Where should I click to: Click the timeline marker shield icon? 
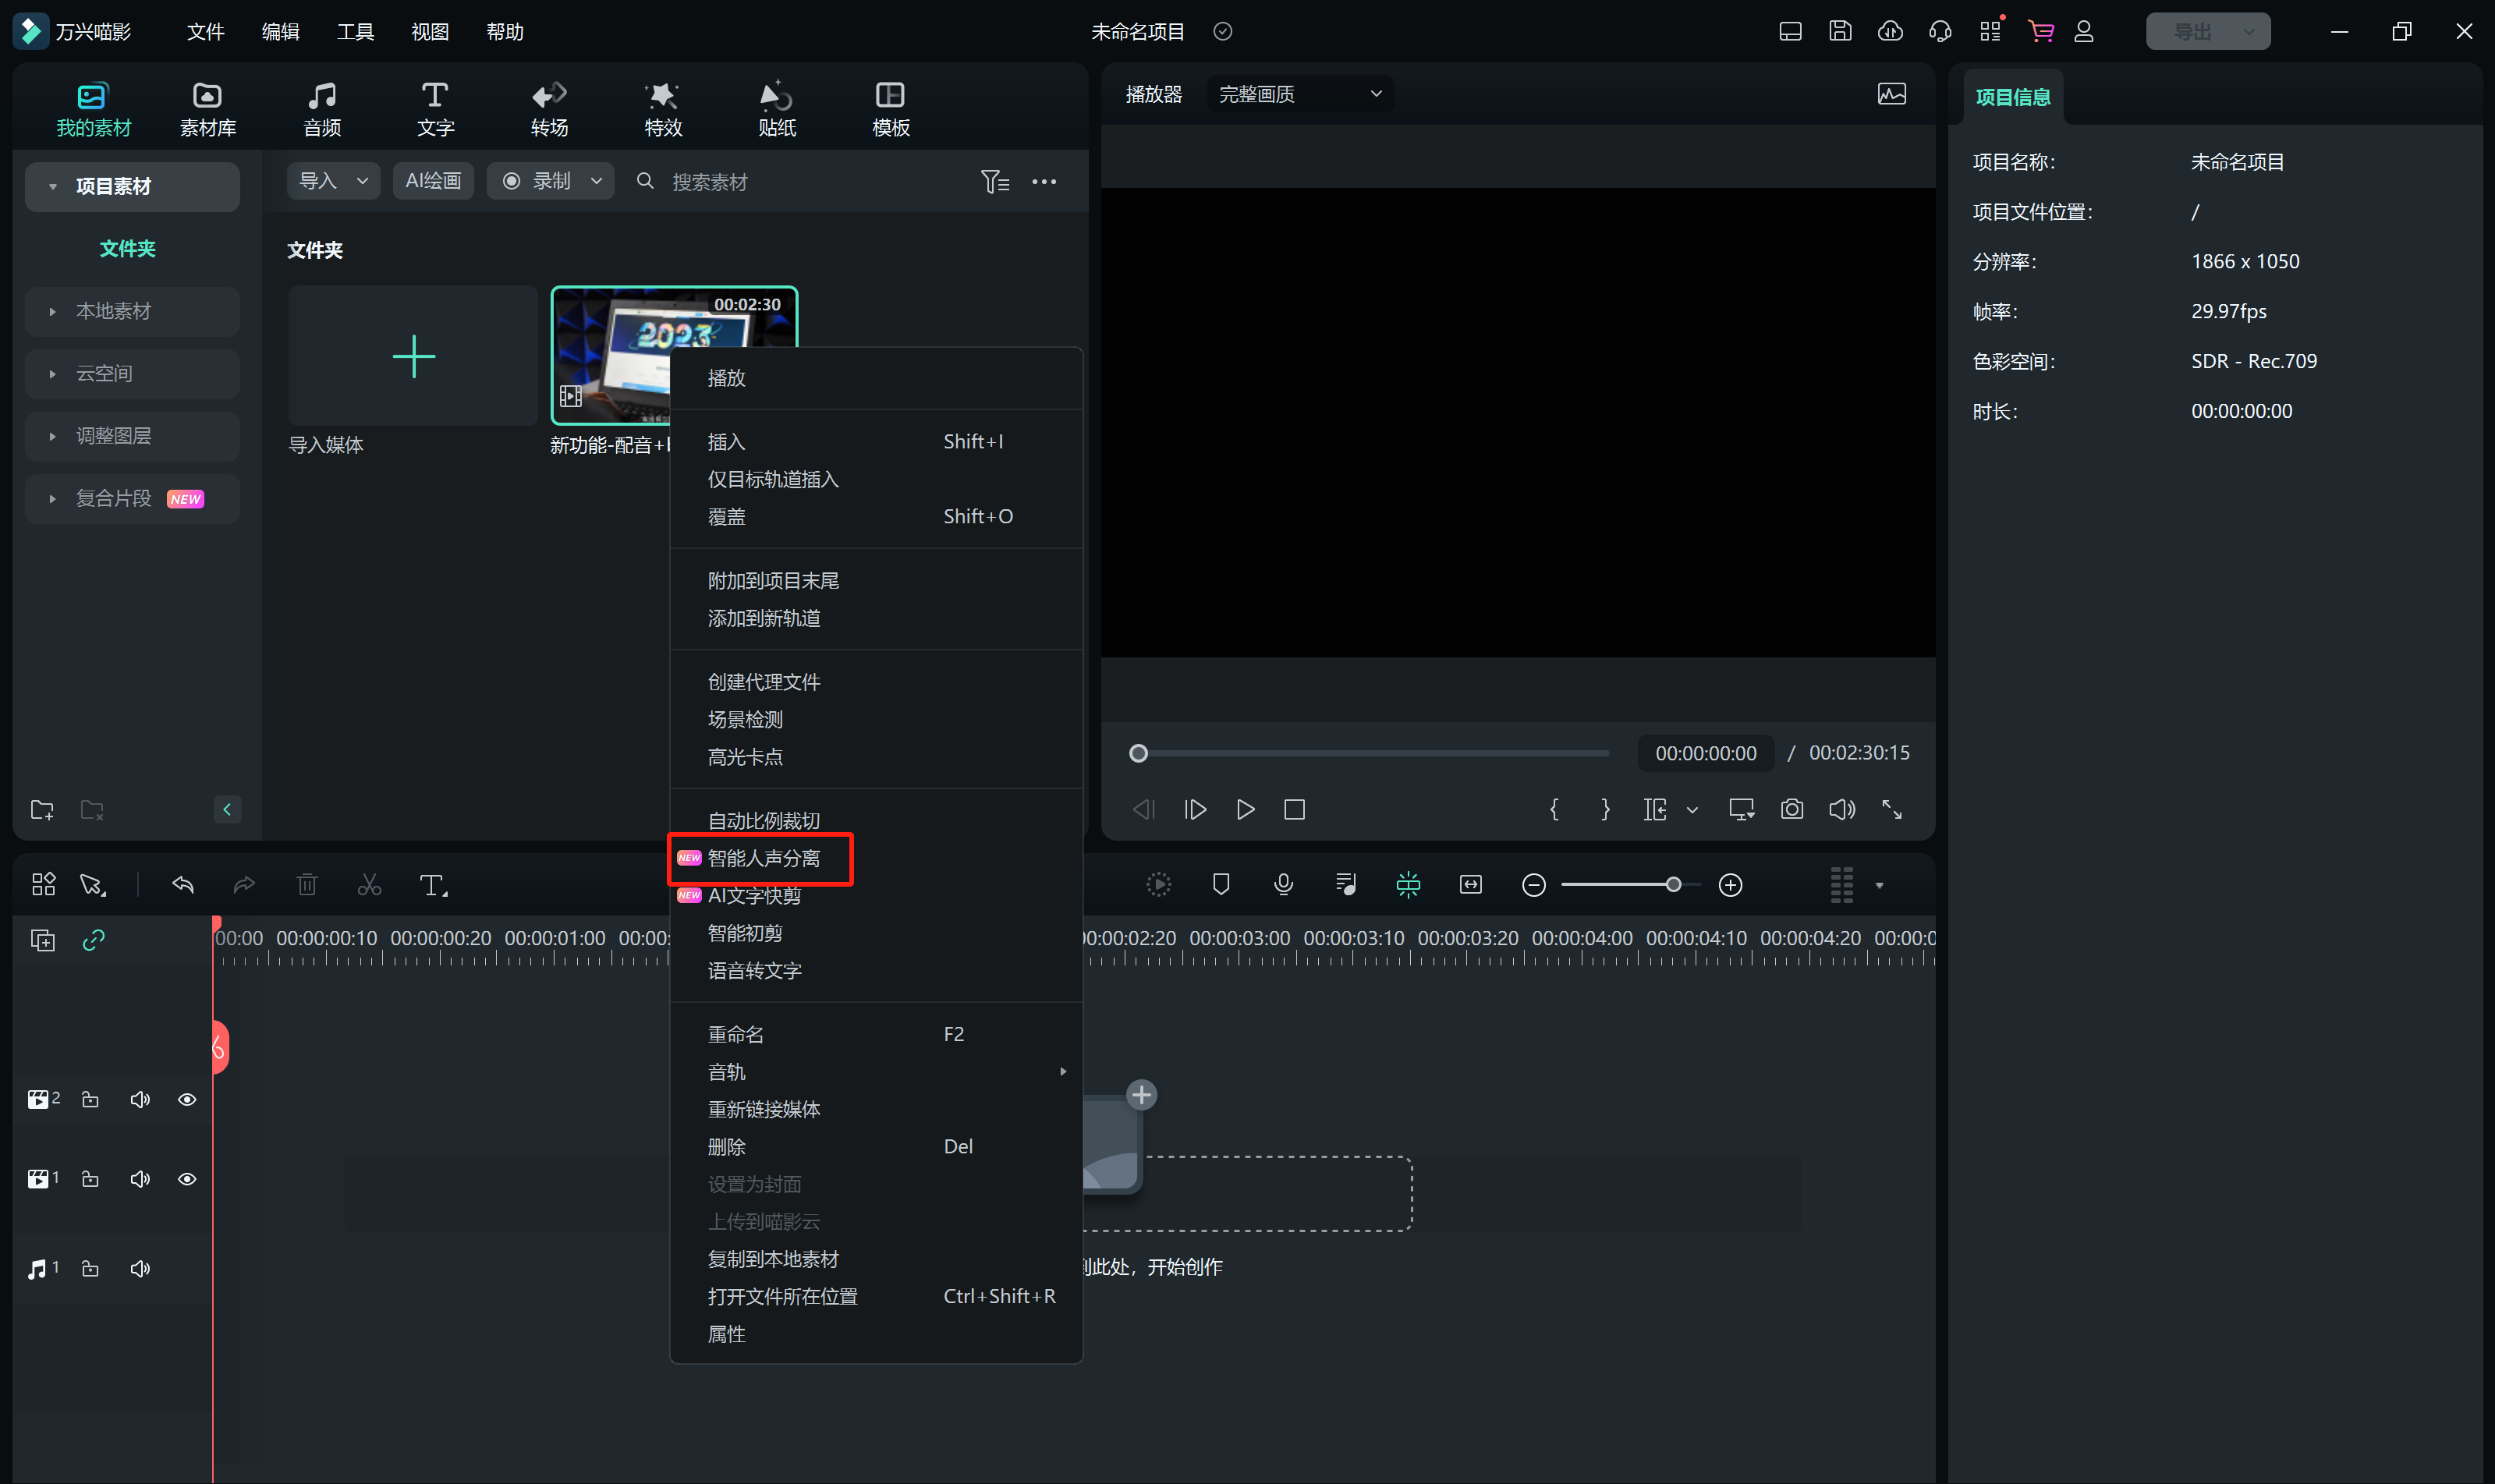[x=1220, y=884]
